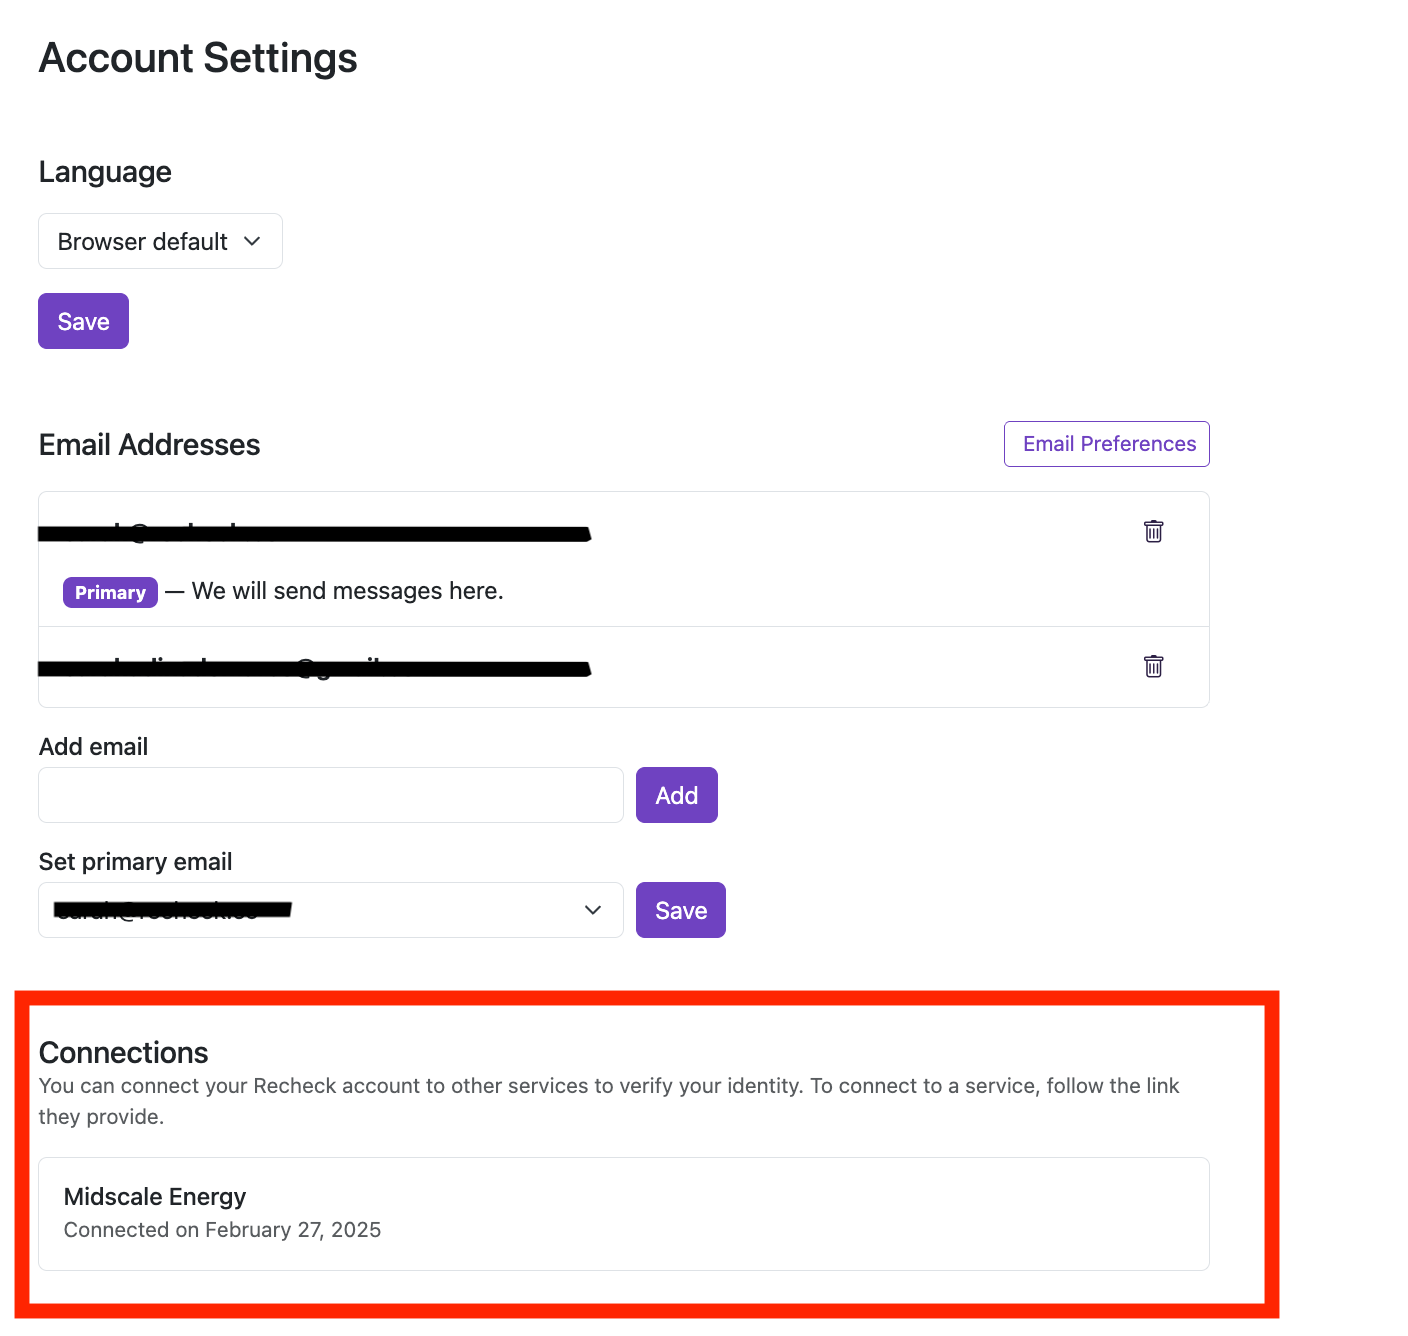Click the "We will send messages here" text
This screenshot has height=1336, width=1408.
(347, 591)
